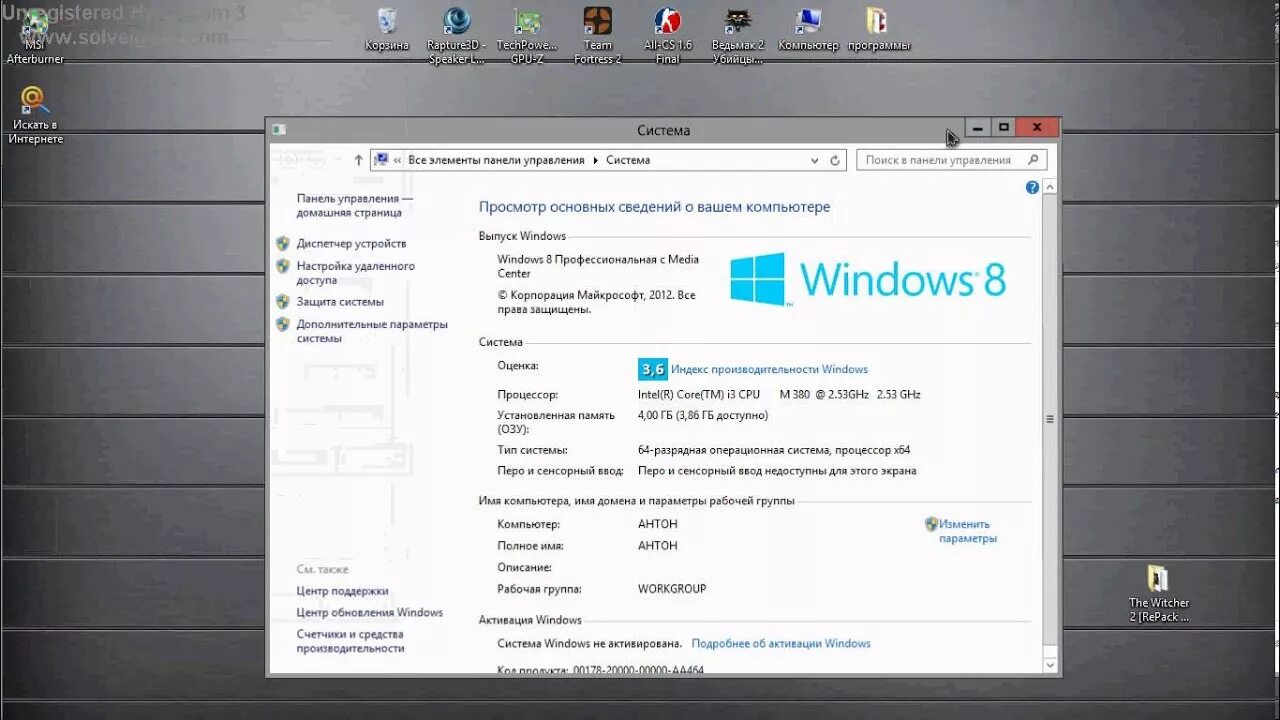Open Диспетчер устройств link

351,243
